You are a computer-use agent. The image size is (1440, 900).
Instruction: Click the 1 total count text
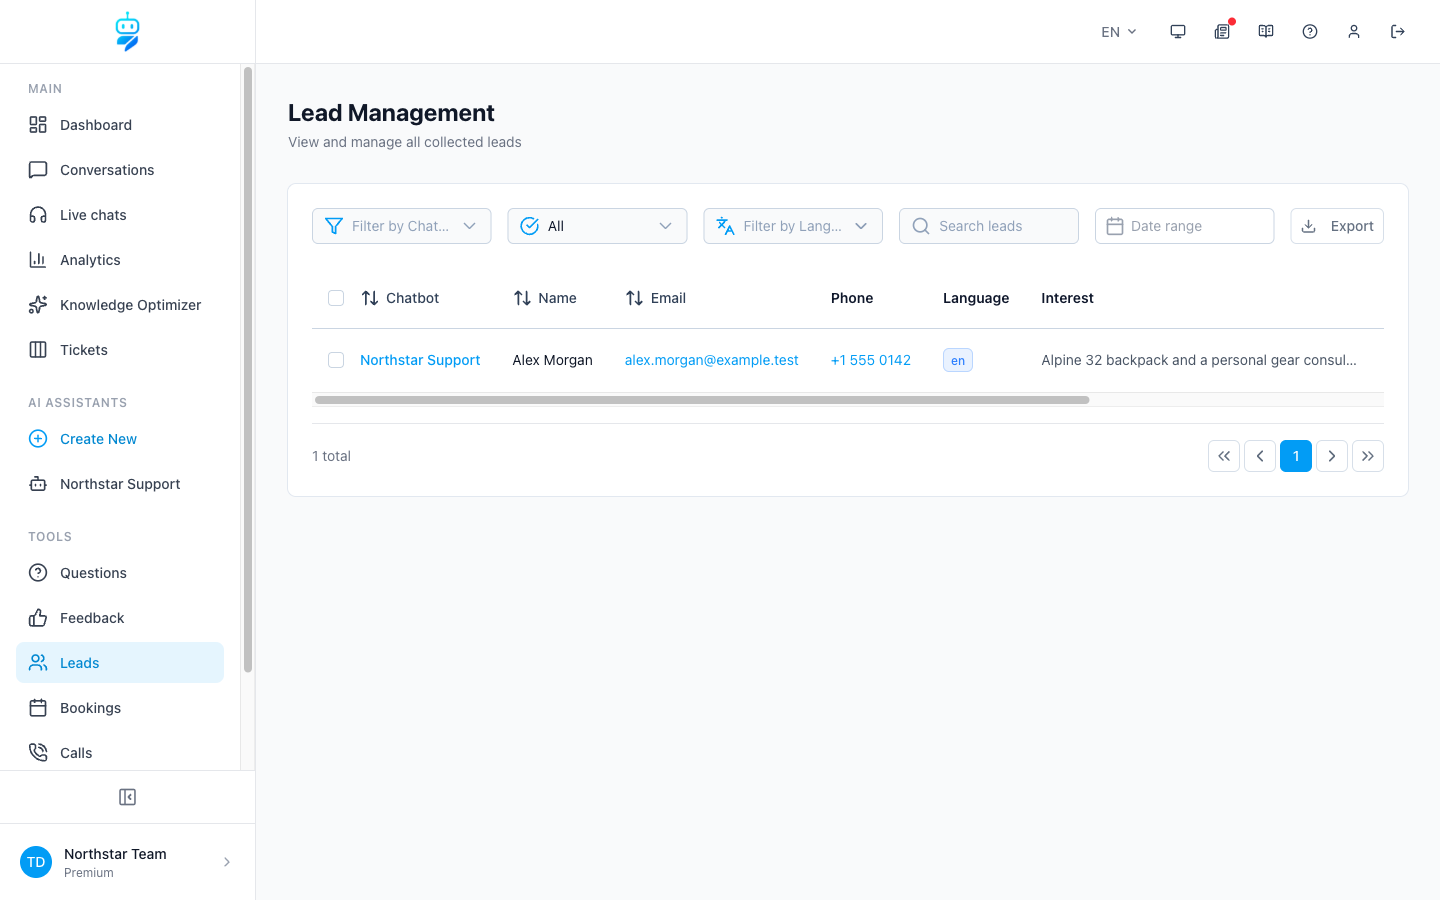[x=331, y=456]
